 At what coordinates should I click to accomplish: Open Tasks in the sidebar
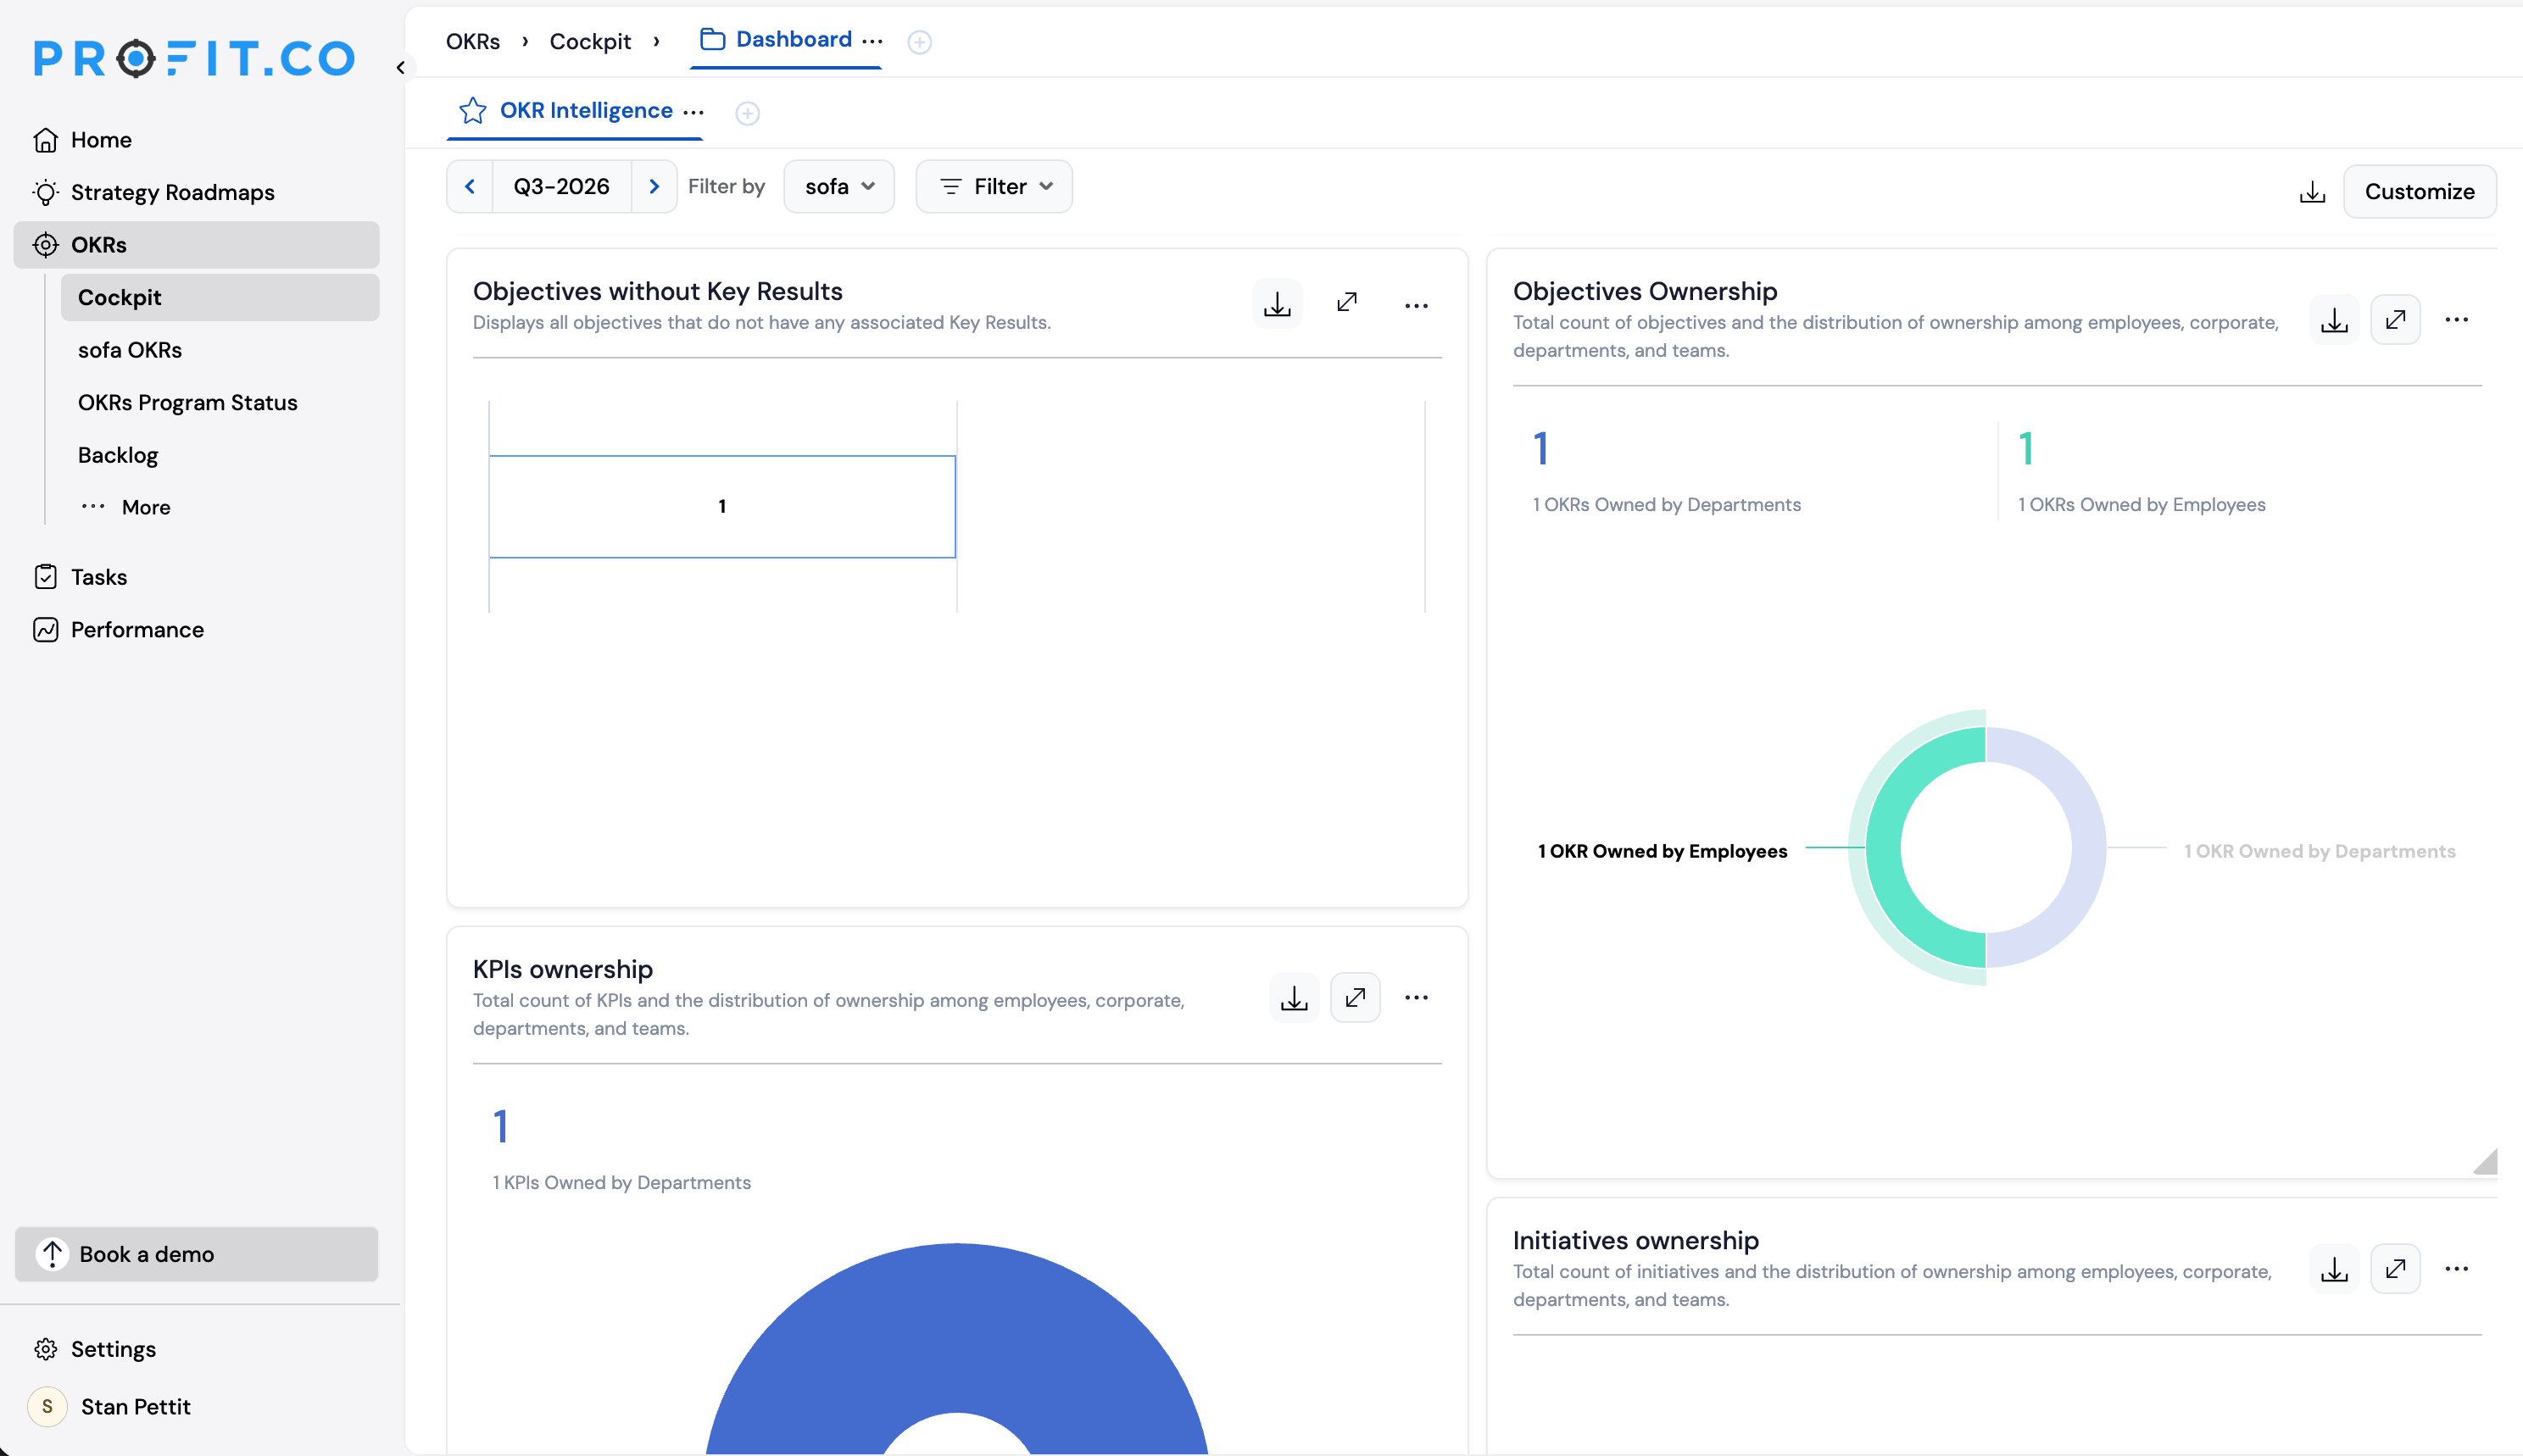coord(196,577)
